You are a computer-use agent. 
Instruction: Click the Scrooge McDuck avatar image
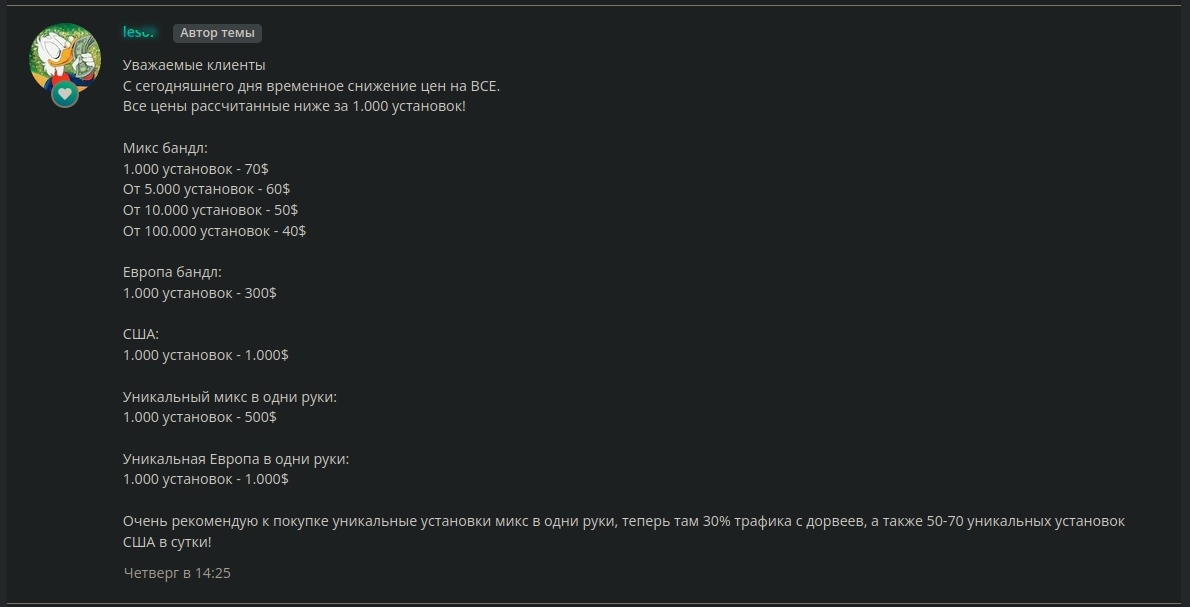tap(63, 60)
